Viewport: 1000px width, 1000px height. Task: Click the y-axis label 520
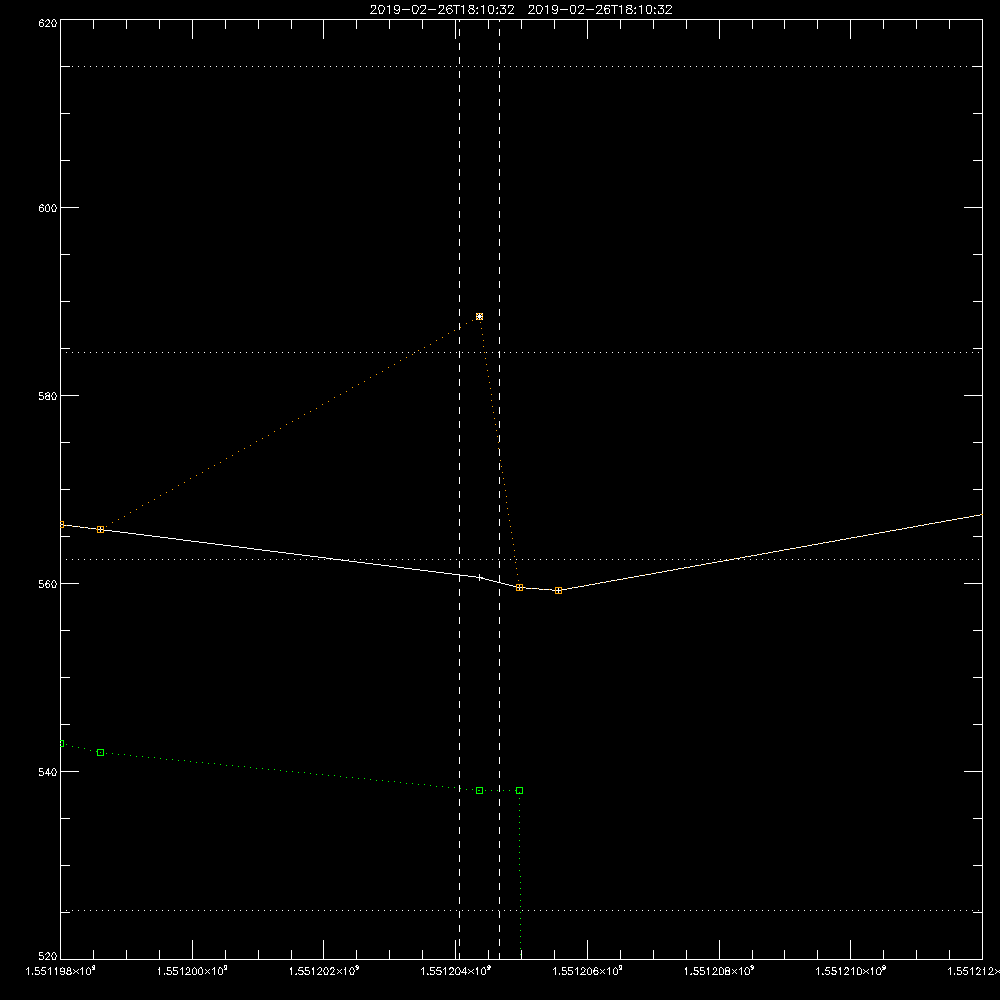coord(48,956)
